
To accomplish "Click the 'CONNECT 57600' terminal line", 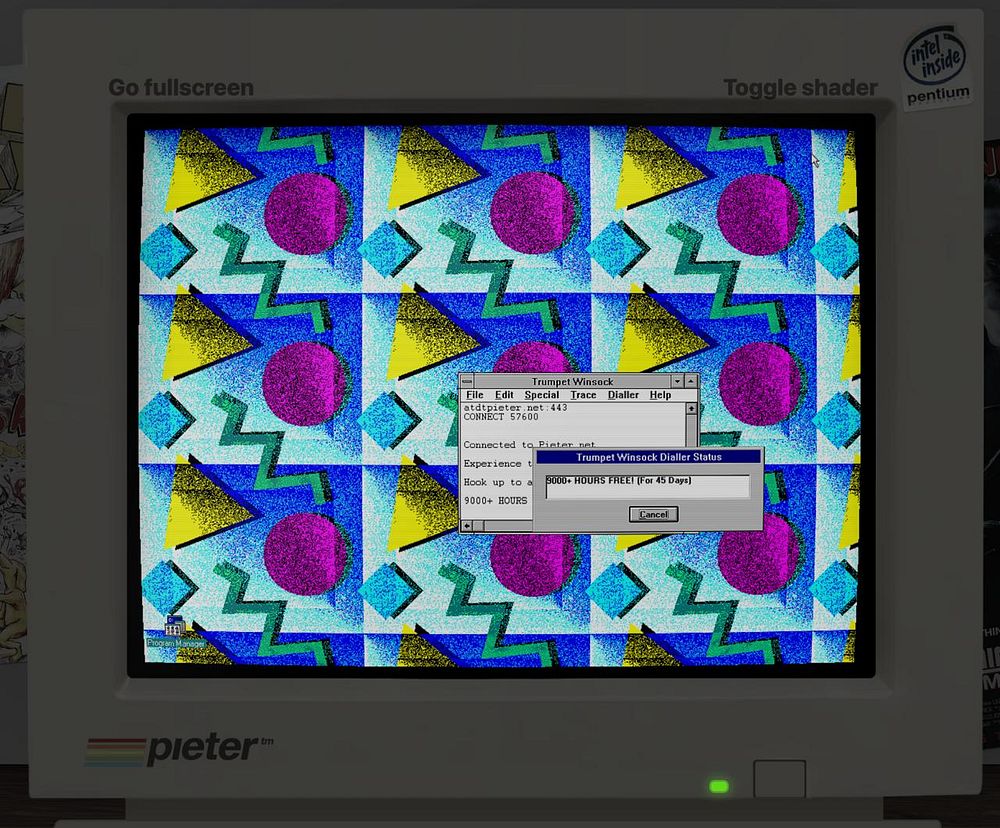I will pos(501,417).
